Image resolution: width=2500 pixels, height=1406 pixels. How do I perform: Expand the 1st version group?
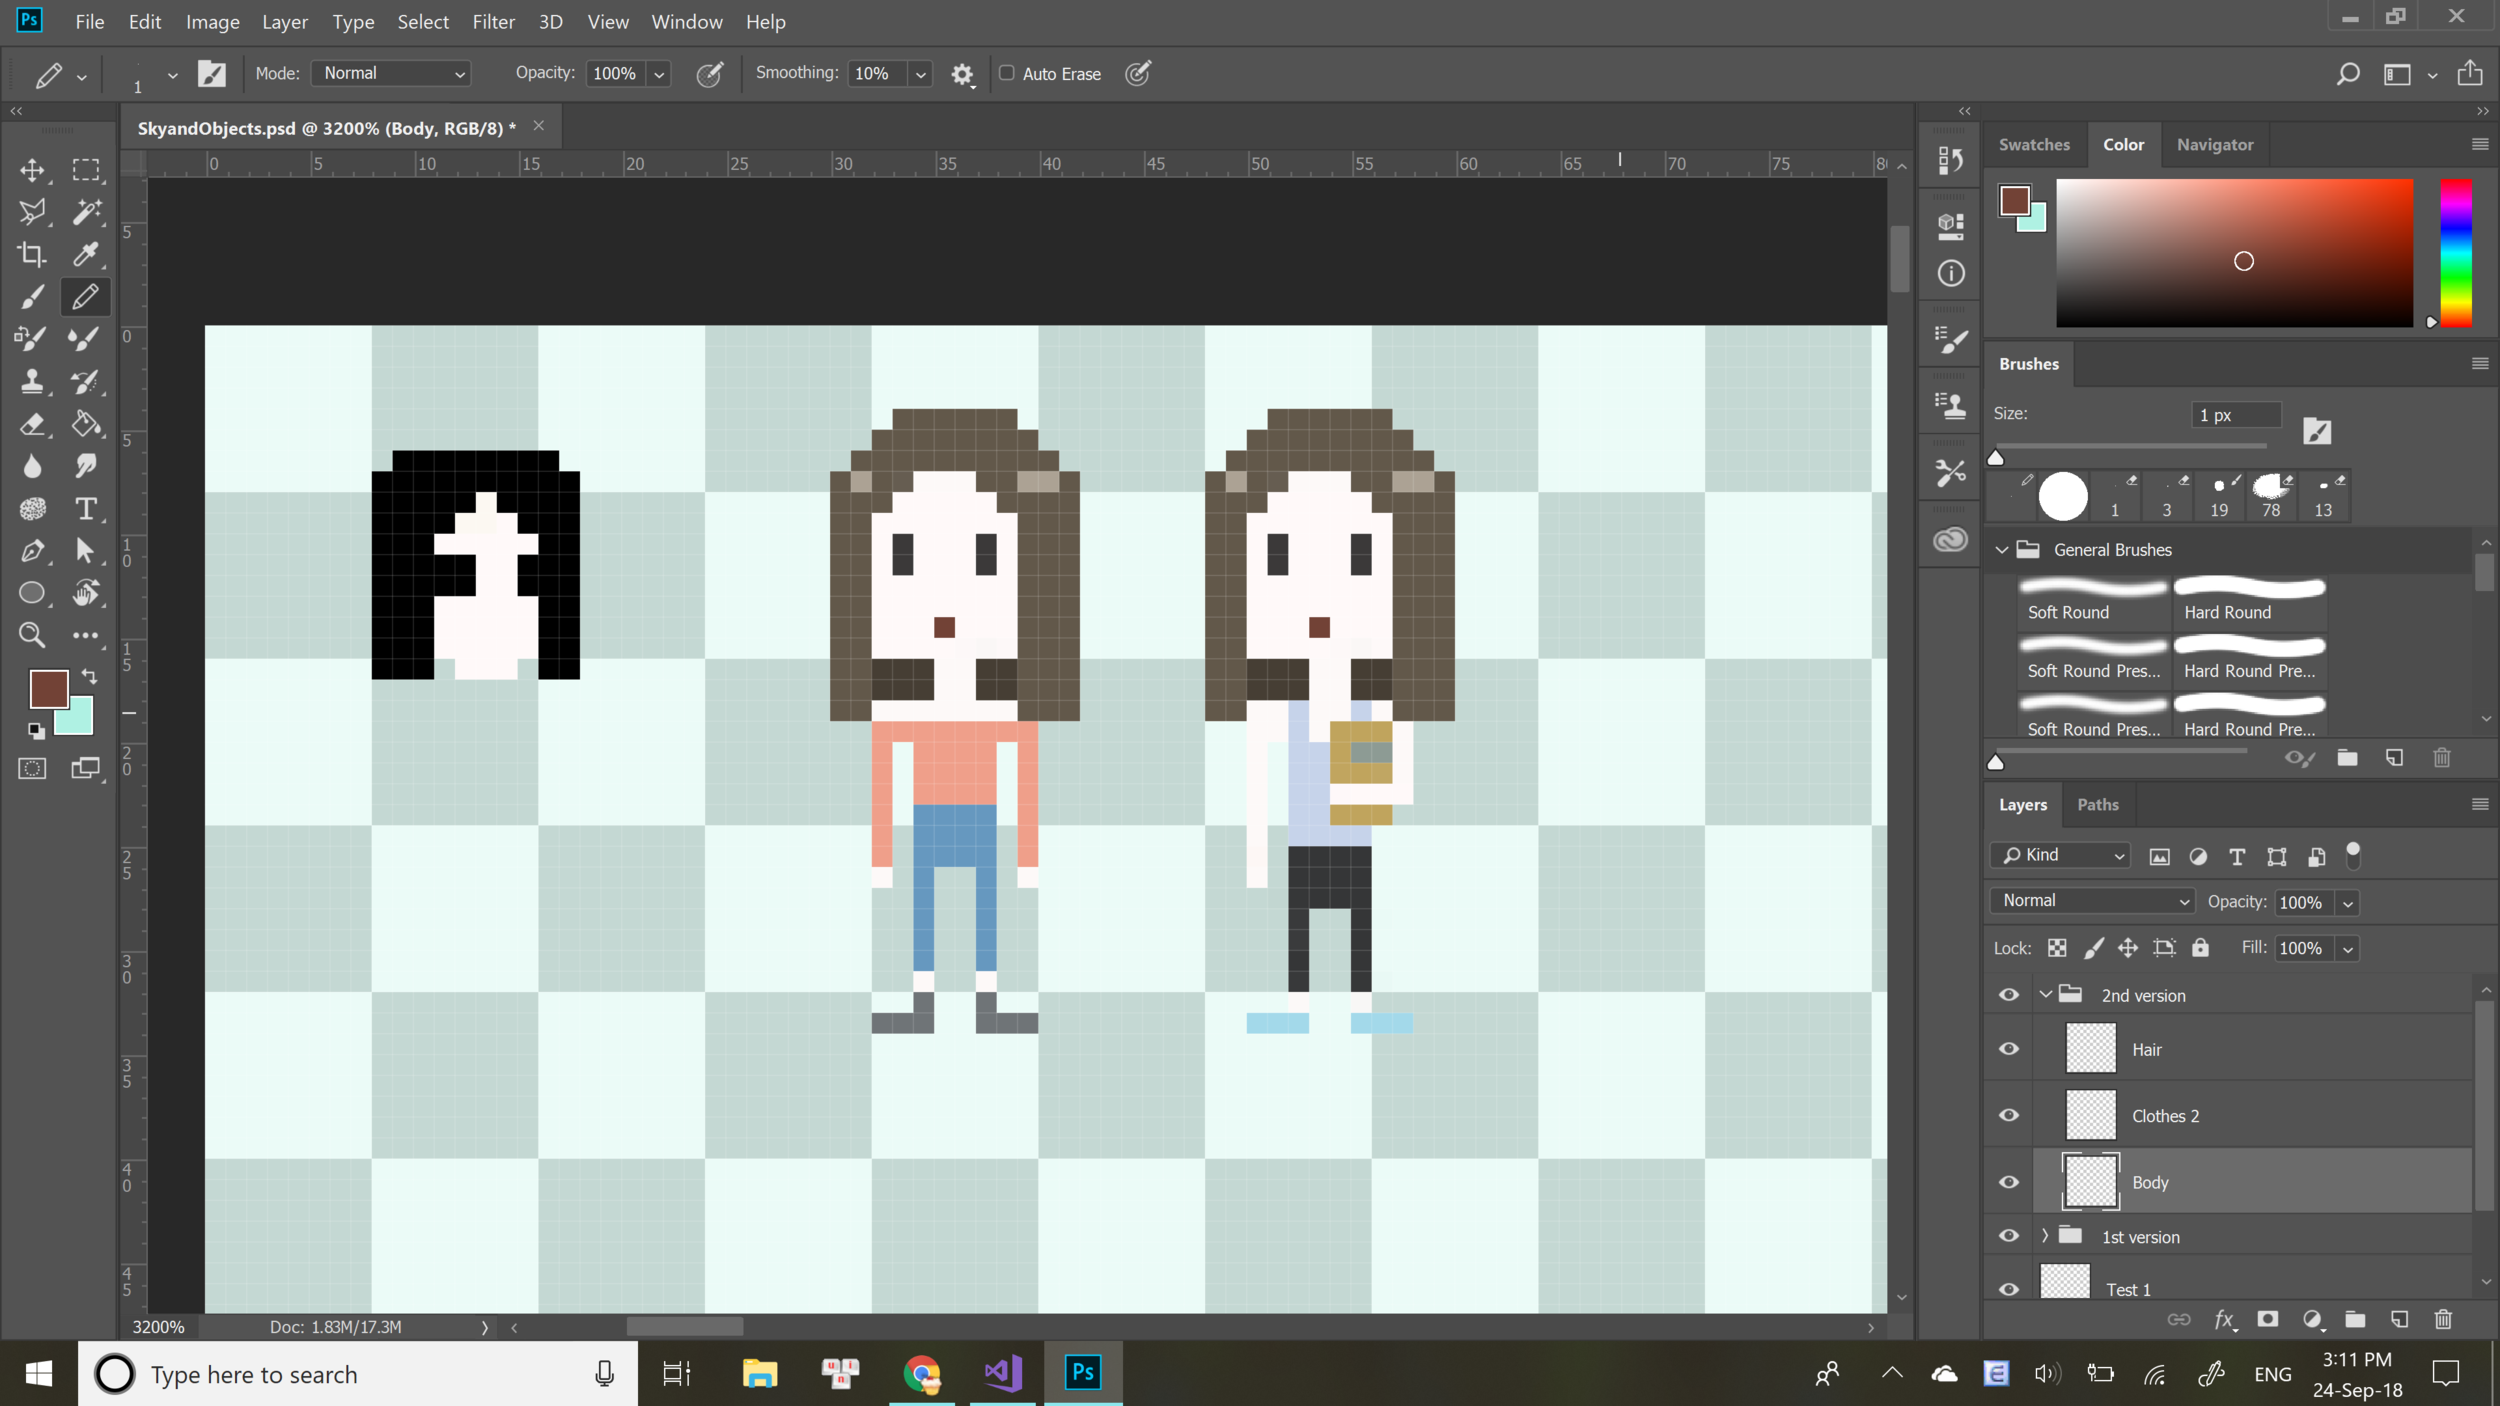(2045, 1236)
